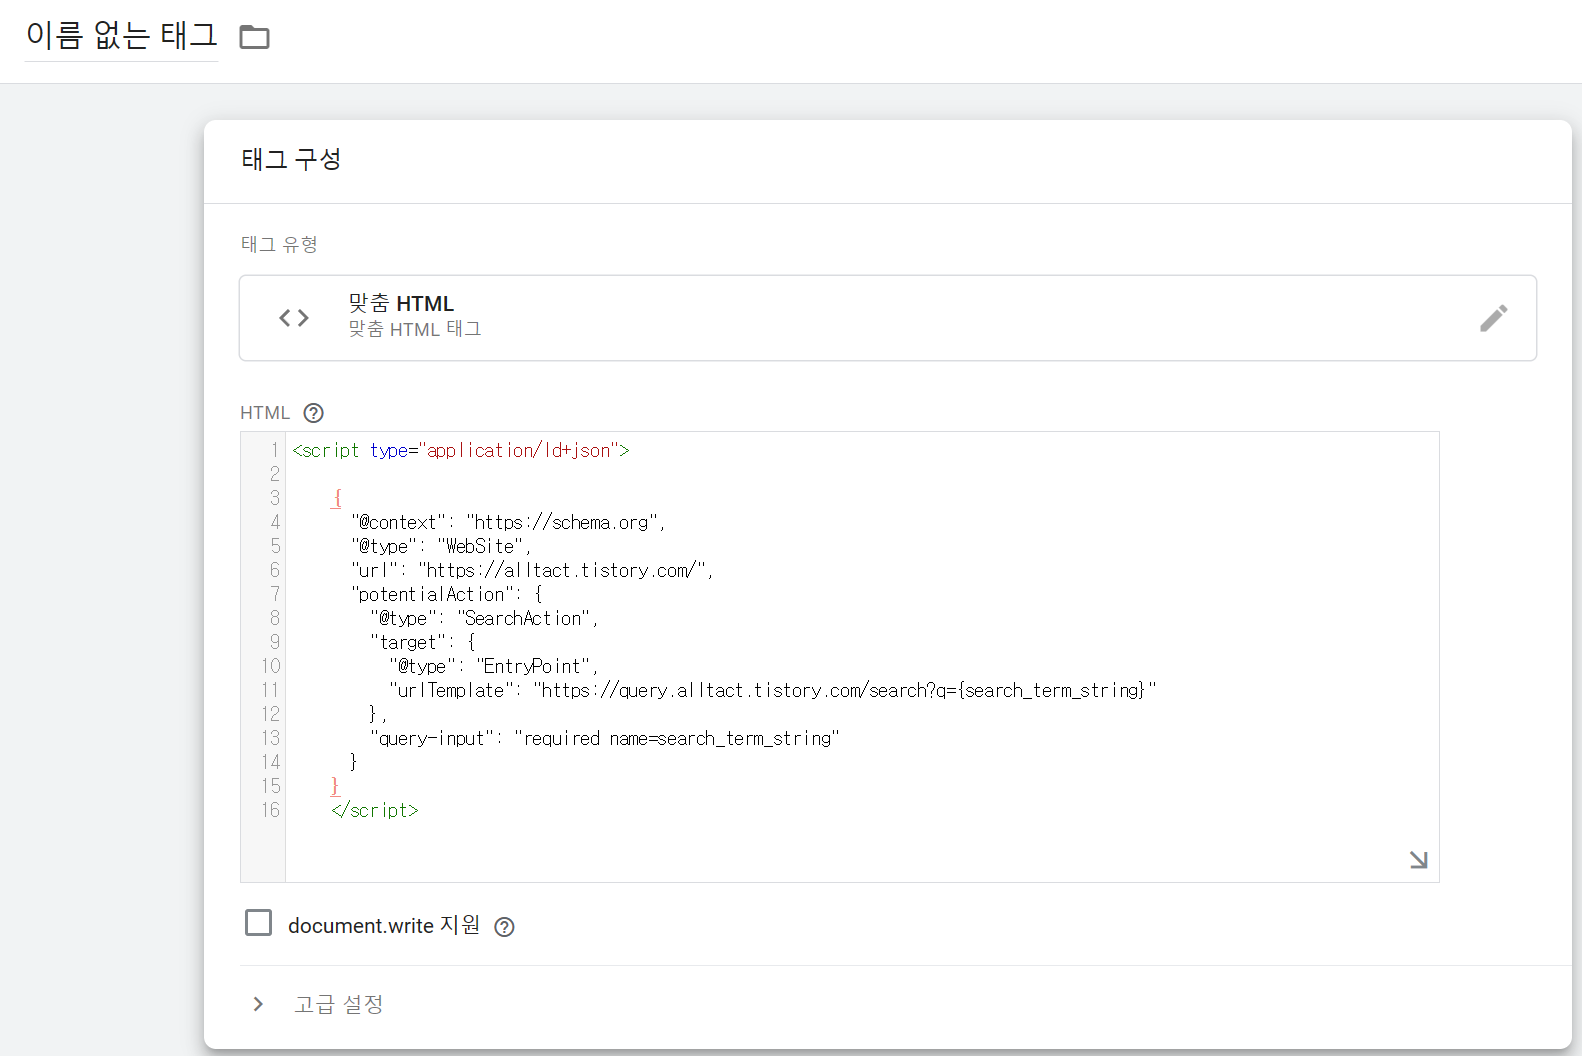Viewport: 1582px width, 1056px height.
Task: Click the "SearchAction" code line
Action: pyautogui.click(x=484, y=619)
